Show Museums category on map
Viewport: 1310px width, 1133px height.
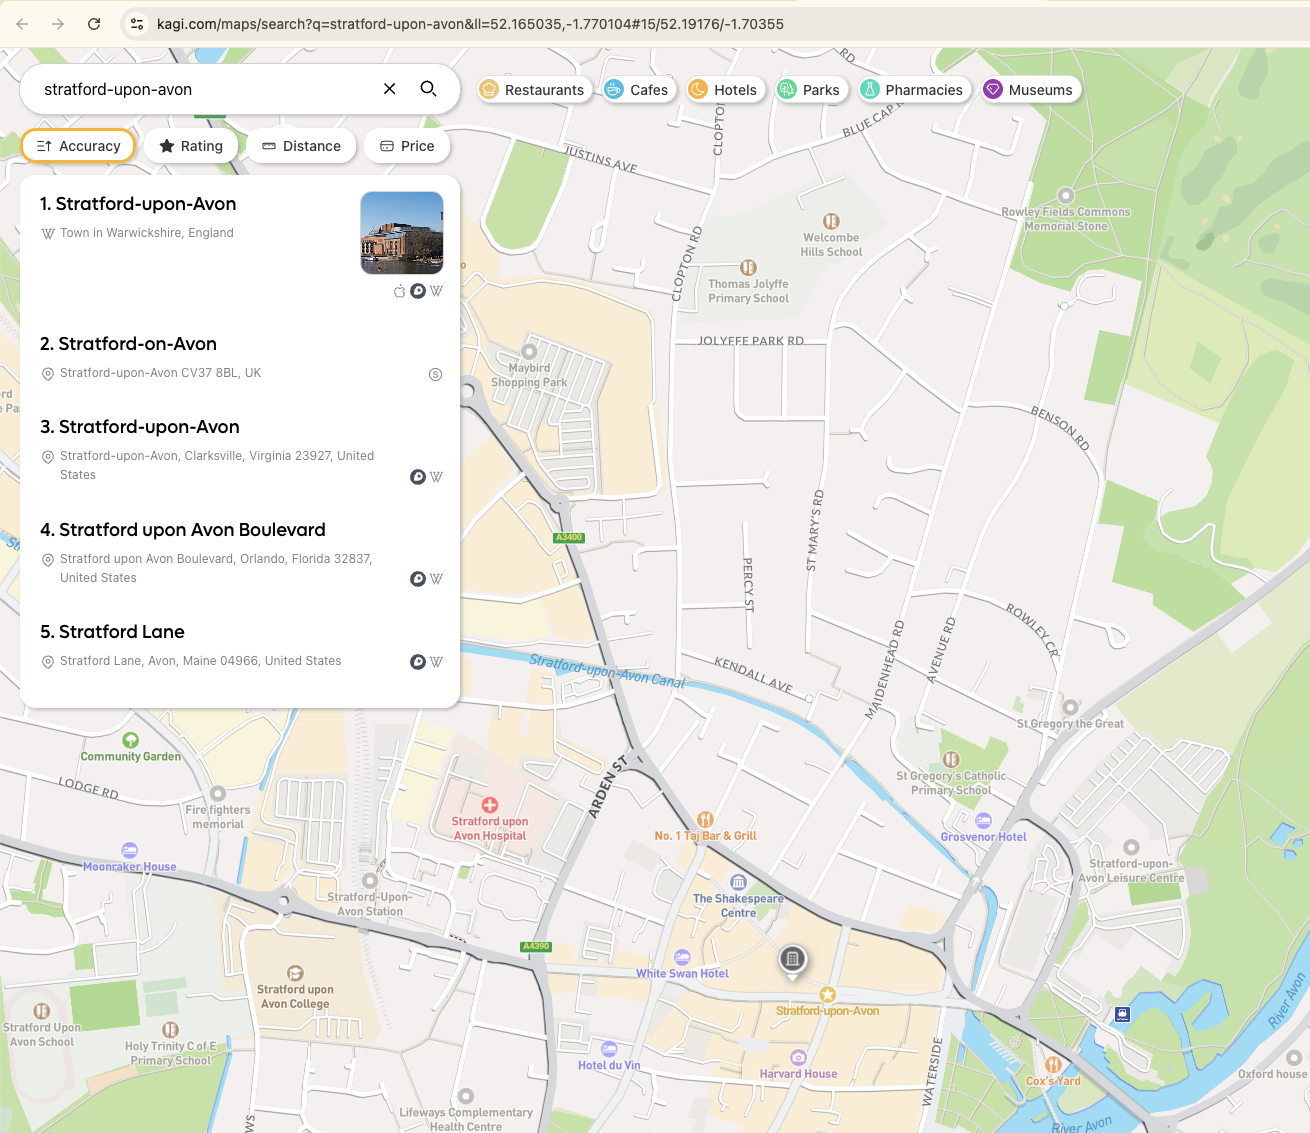tap(1029, 90)
